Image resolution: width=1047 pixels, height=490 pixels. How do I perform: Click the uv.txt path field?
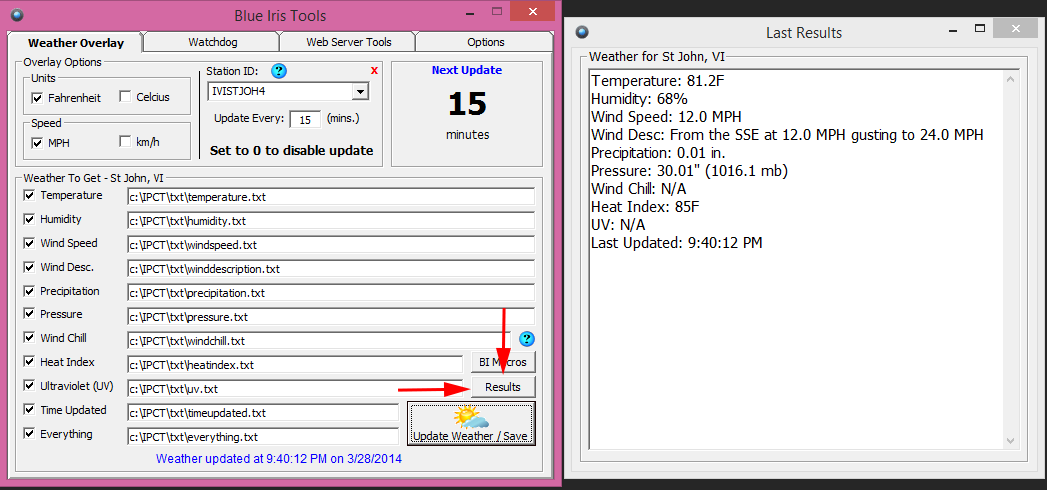295,389
